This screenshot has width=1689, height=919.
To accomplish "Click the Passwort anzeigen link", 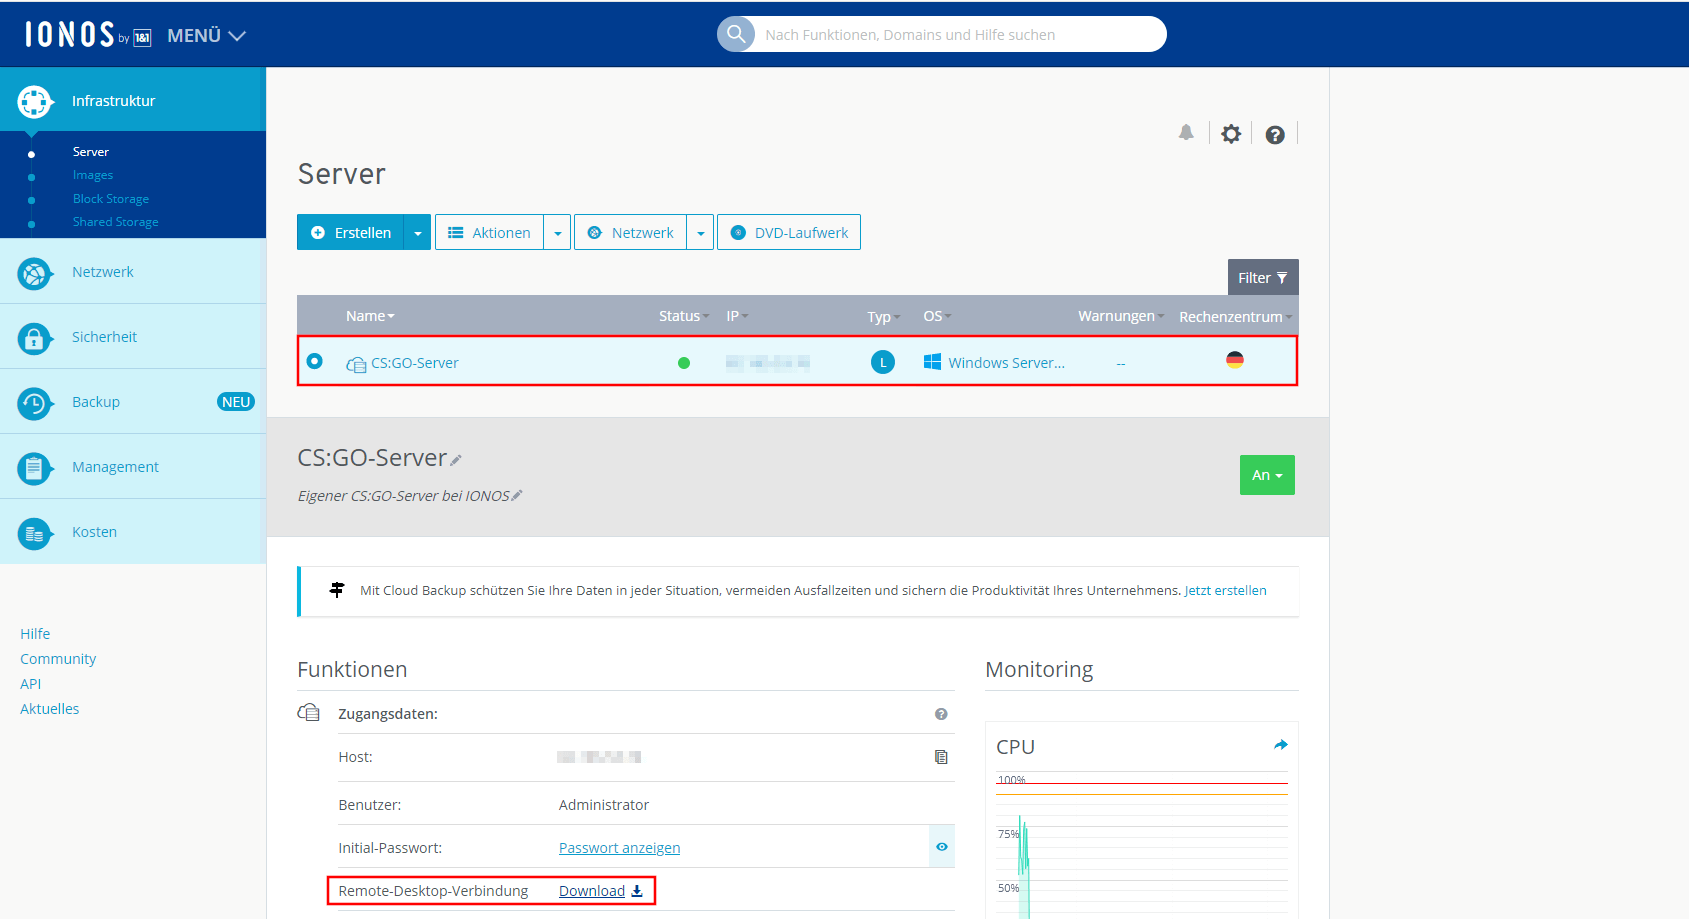I will 619,848.
